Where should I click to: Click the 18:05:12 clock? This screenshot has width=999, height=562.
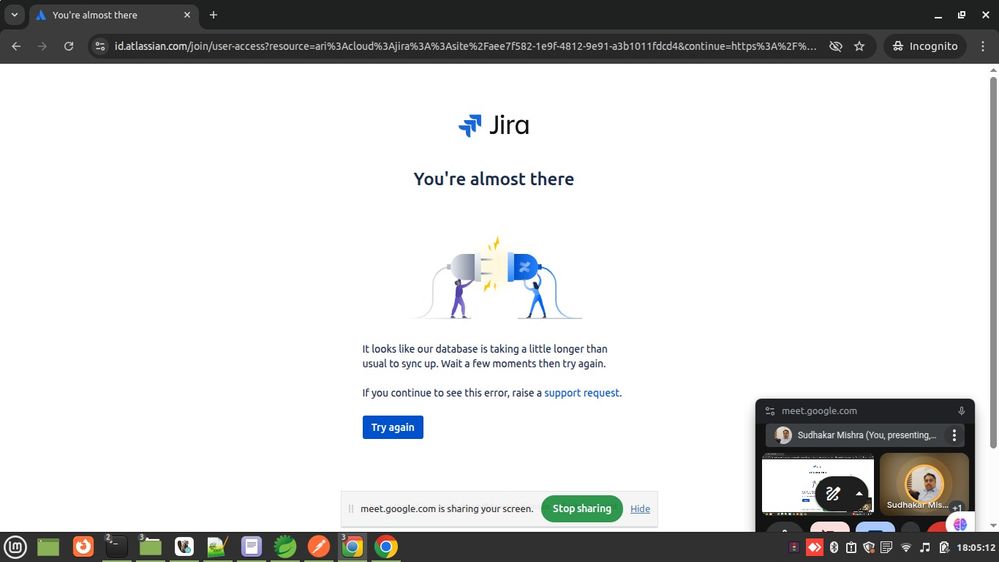click(x=975, y=547)
